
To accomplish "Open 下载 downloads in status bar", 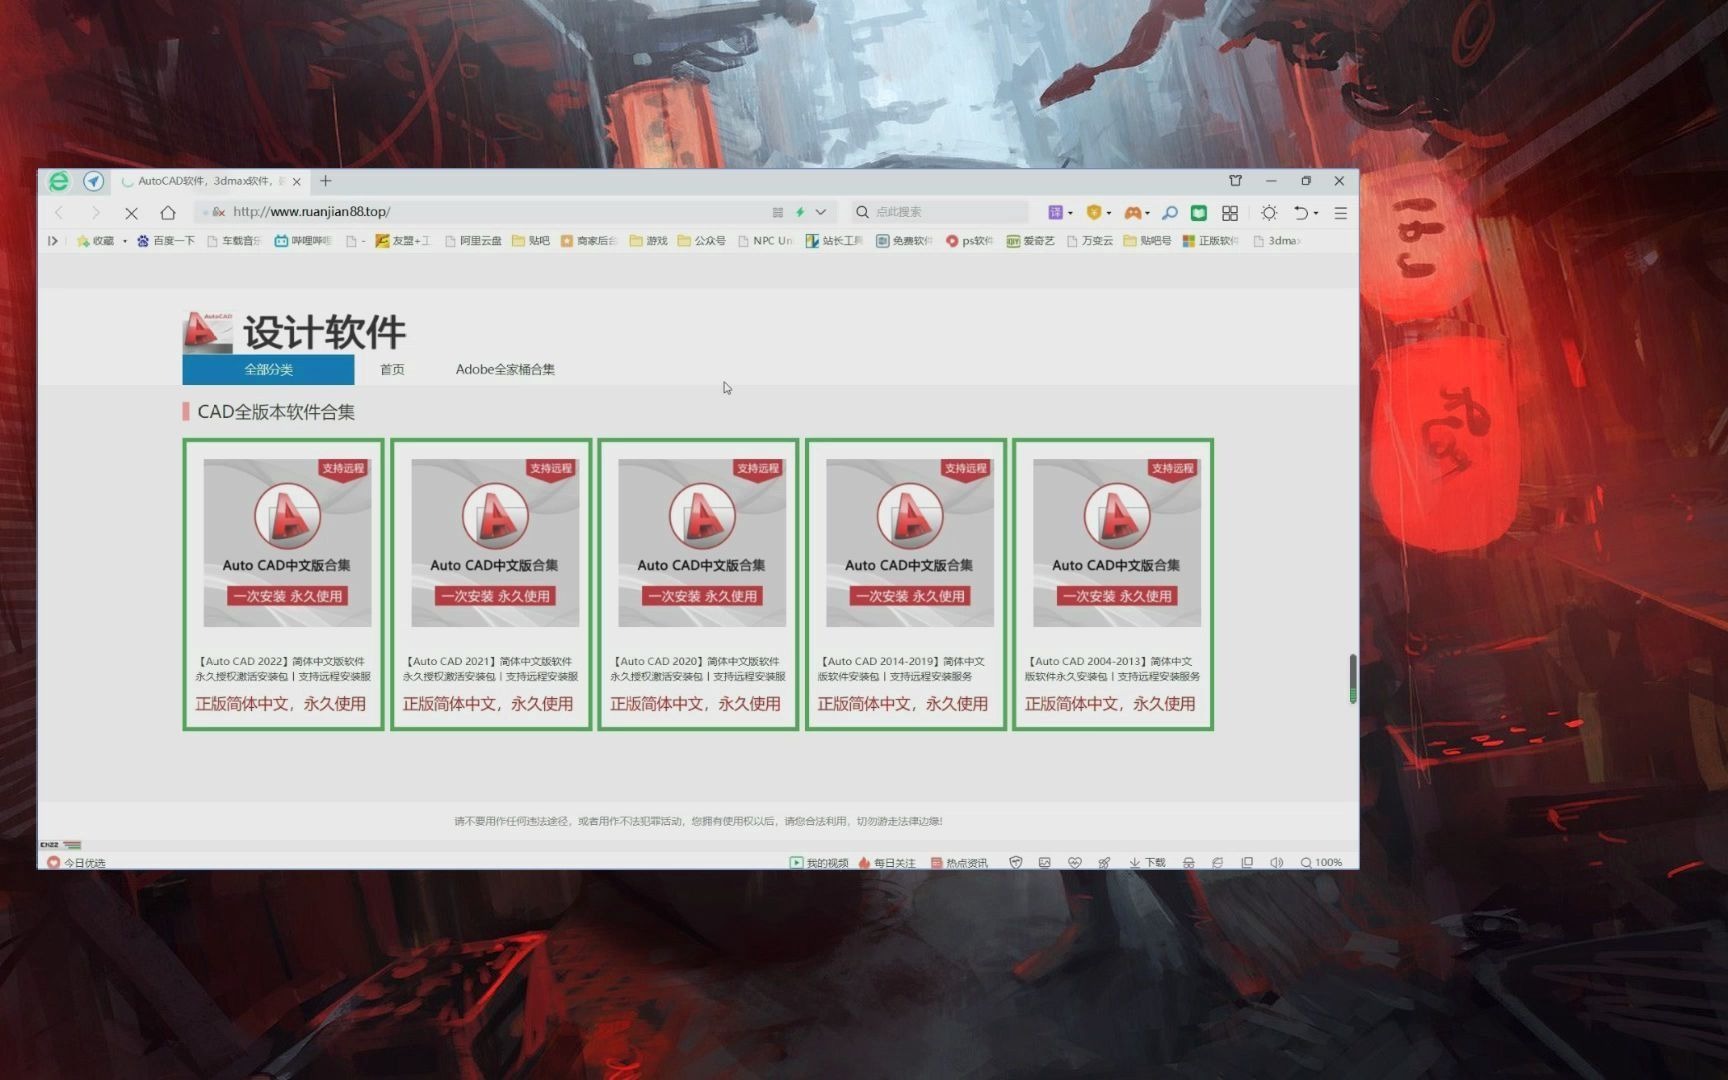I will tap(1147, 862).
